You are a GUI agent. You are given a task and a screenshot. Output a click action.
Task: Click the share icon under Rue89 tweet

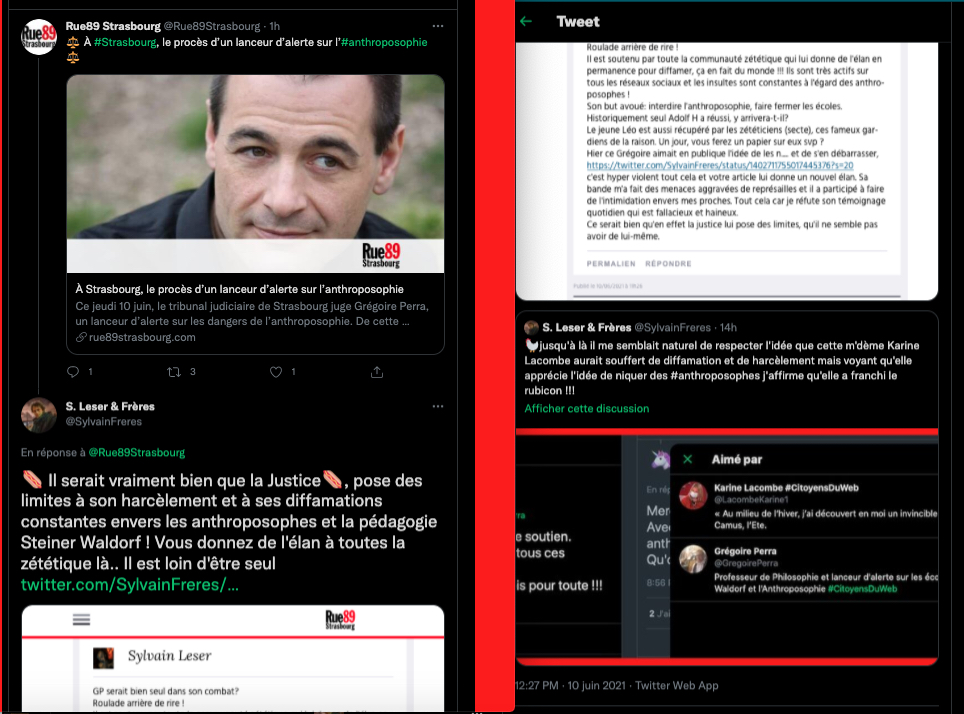pyautogui.click(x=377, y=372)
